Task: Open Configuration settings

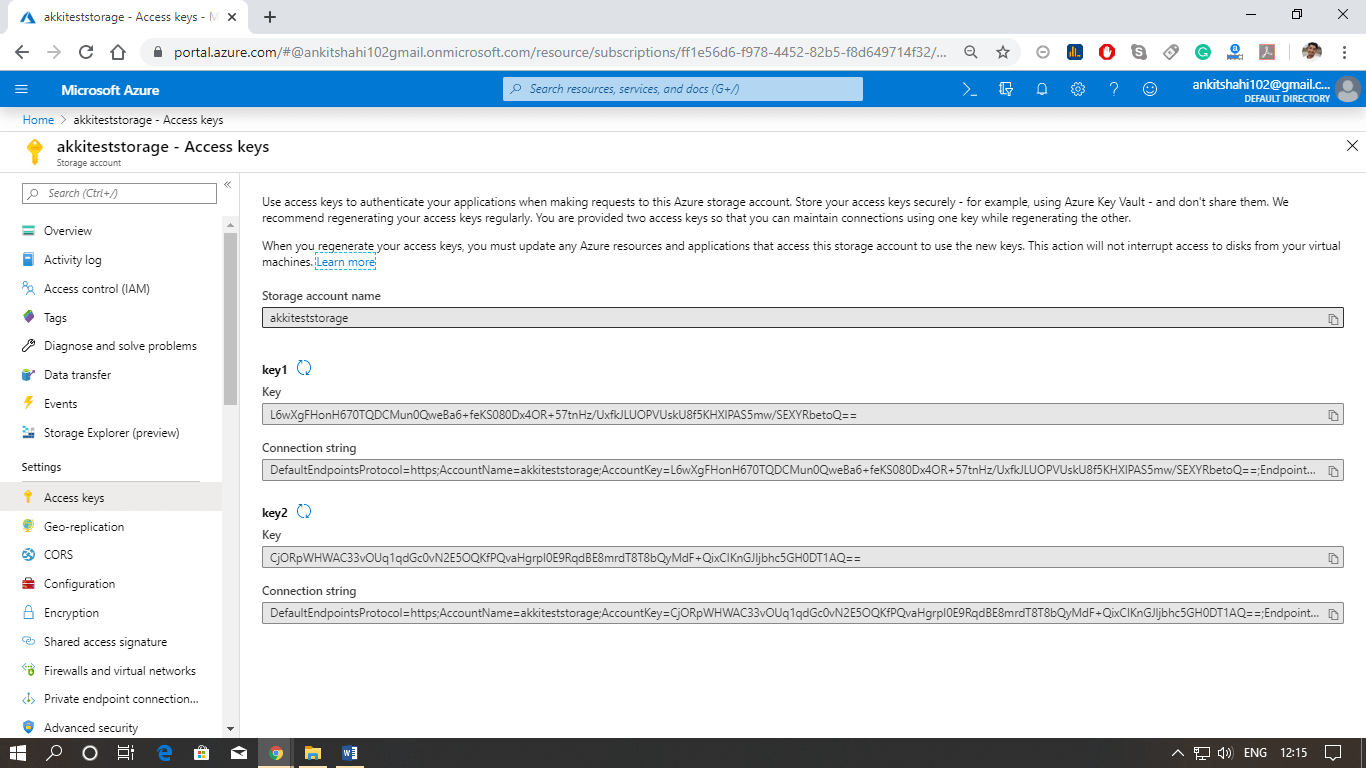Action: pos(79,584)
